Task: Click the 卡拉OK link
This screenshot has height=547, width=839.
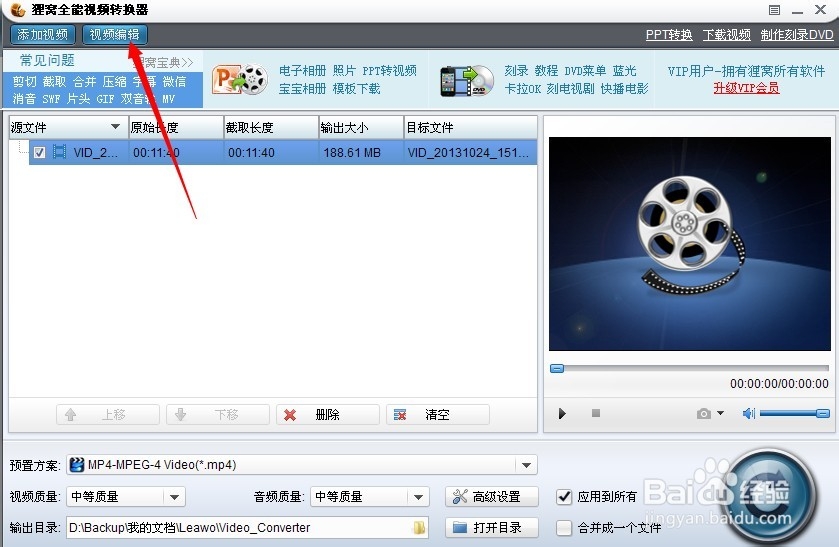Action: pyautogui.click(x=523, y=88)
